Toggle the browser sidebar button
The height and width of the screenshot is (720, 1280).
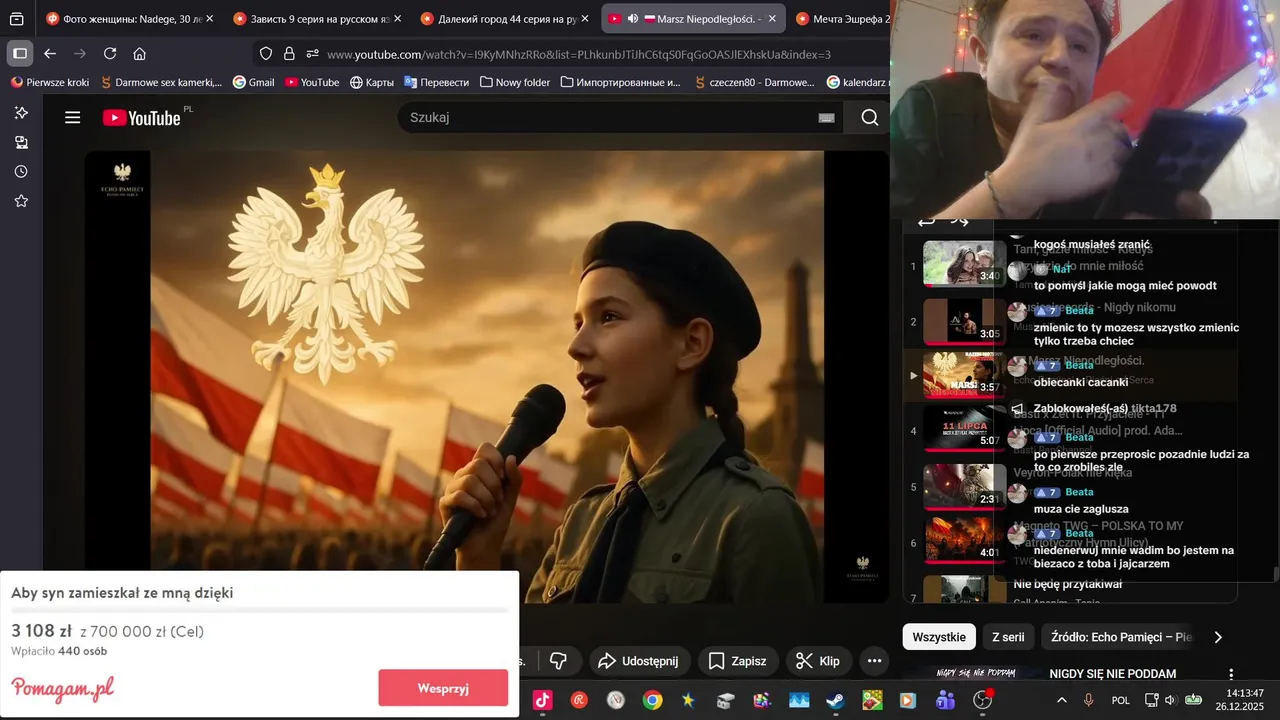coord(20,53)
